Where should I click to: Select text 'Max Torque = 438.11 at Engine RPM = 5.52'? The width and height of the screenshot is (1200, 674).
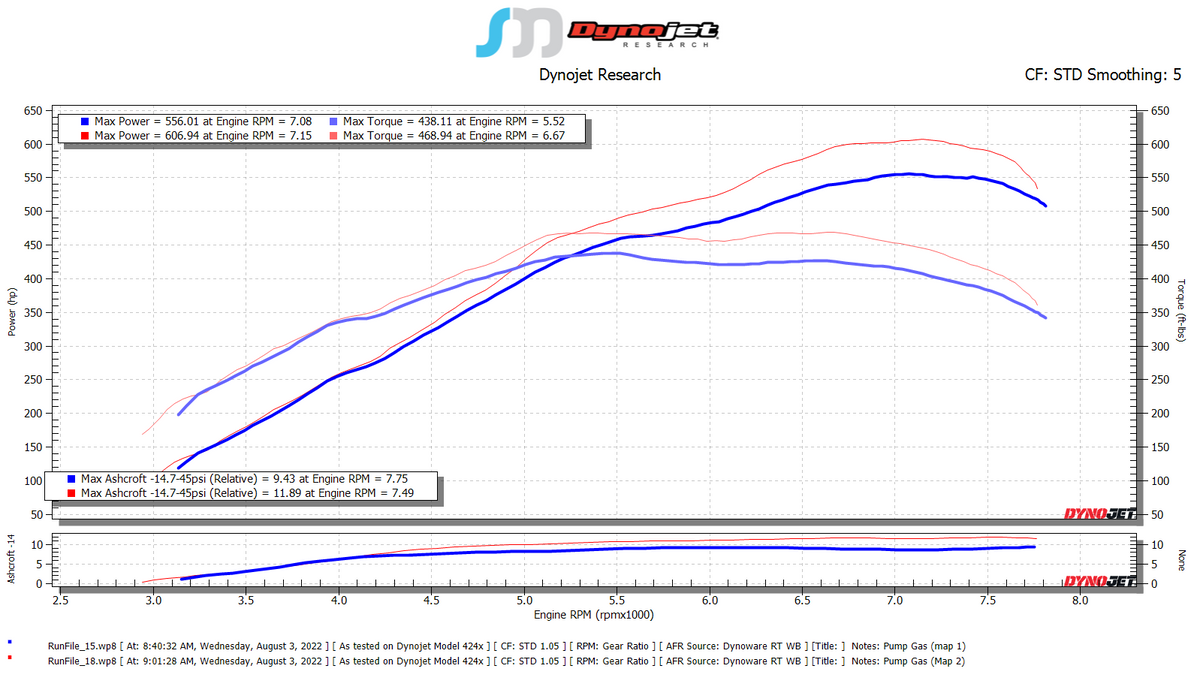(x=454, y=122)
